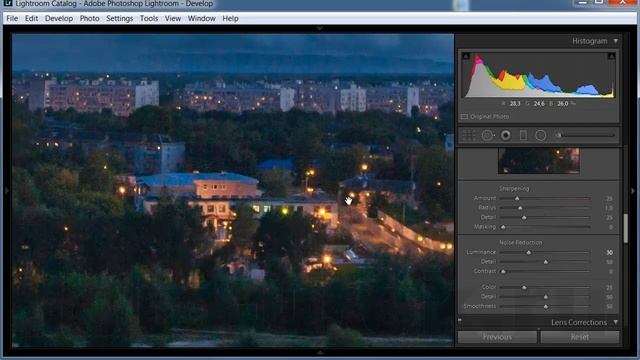Click the Color Smoothness slider
This screenshot has width=640, height=360.
click(x=544, y=306)
